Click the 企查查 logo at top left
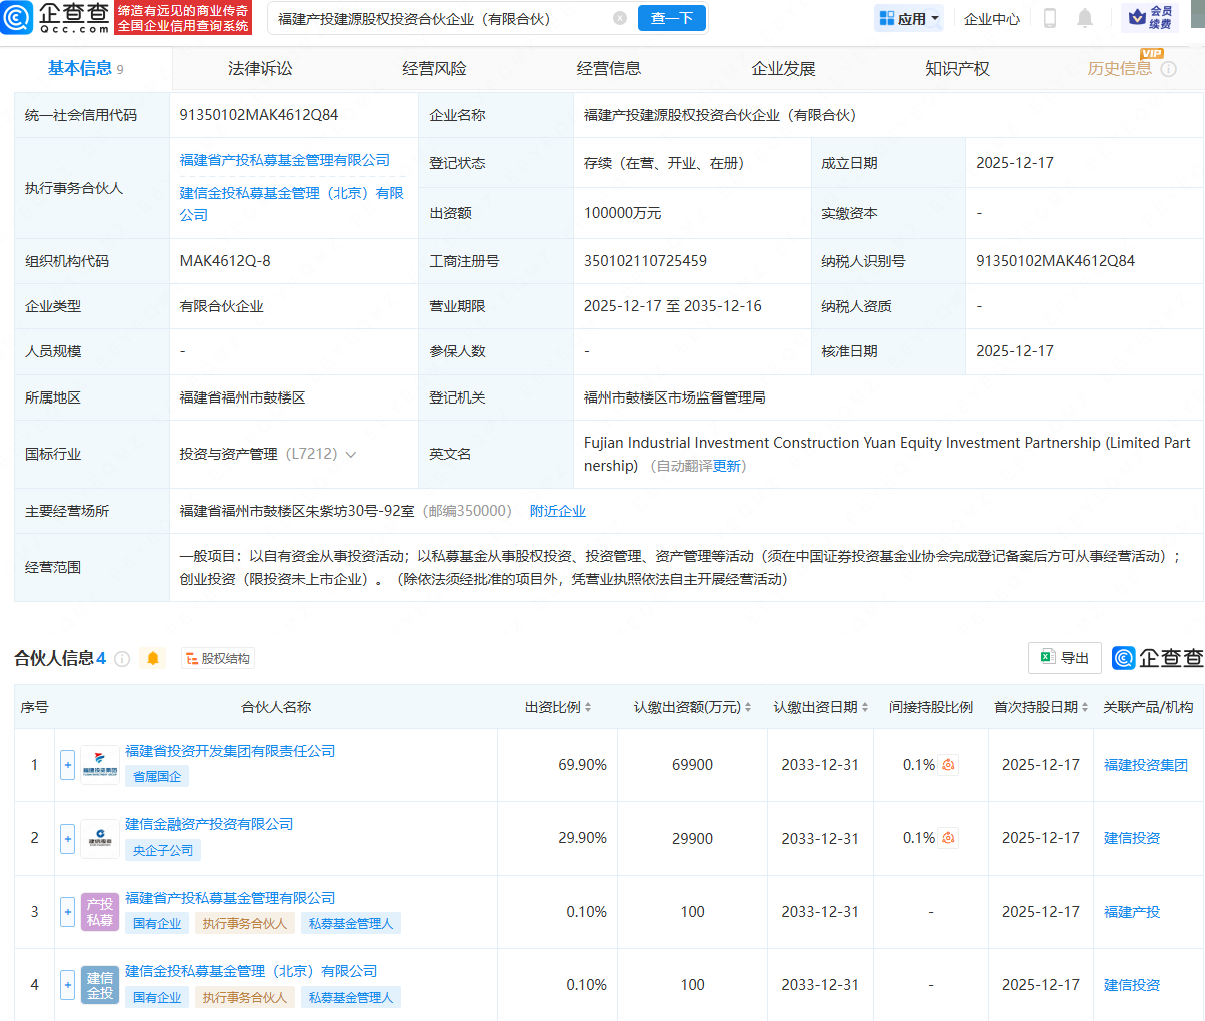Image resolution: width=1205 pixels, height=1021 pixels. pyautogui.click(x=56, y=18)
